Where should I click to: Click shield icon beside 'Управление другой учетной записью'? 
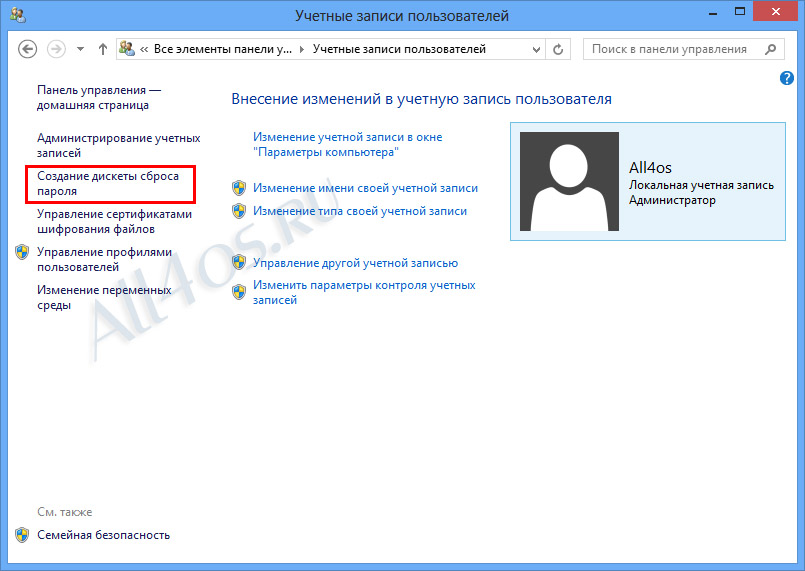[x=239, y=262]
